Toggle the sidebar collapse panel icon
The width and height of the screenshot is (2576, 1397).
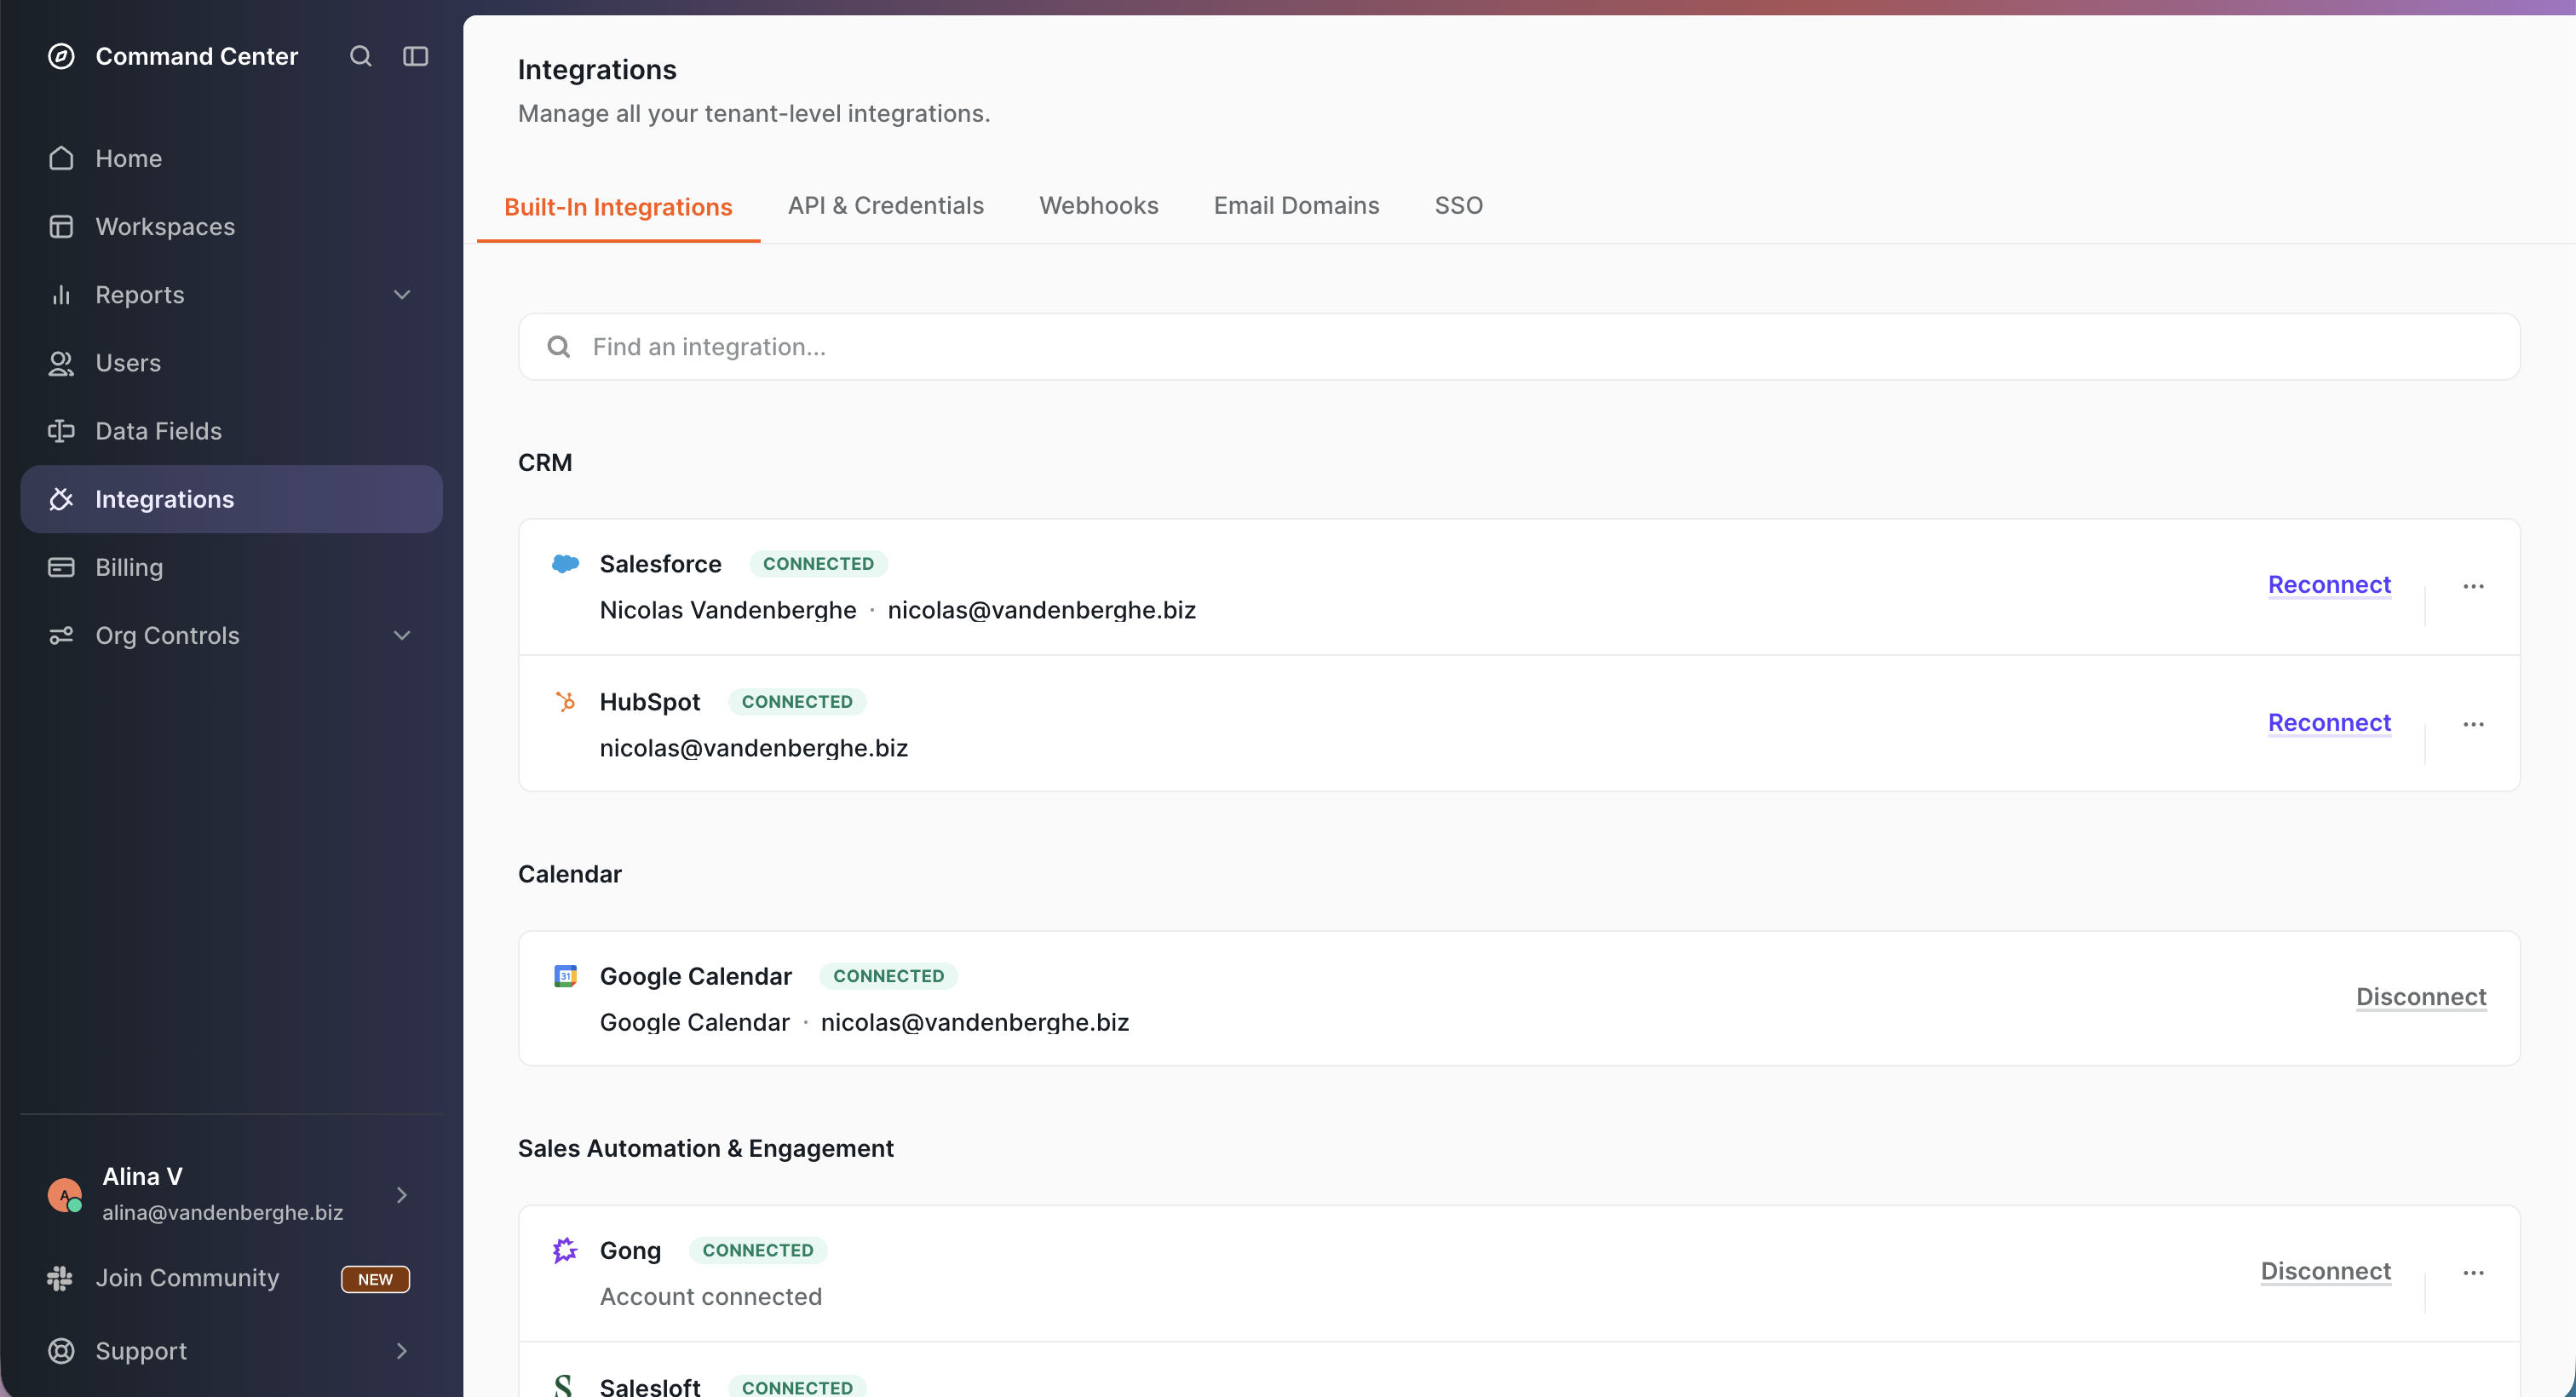pos(416,56)
